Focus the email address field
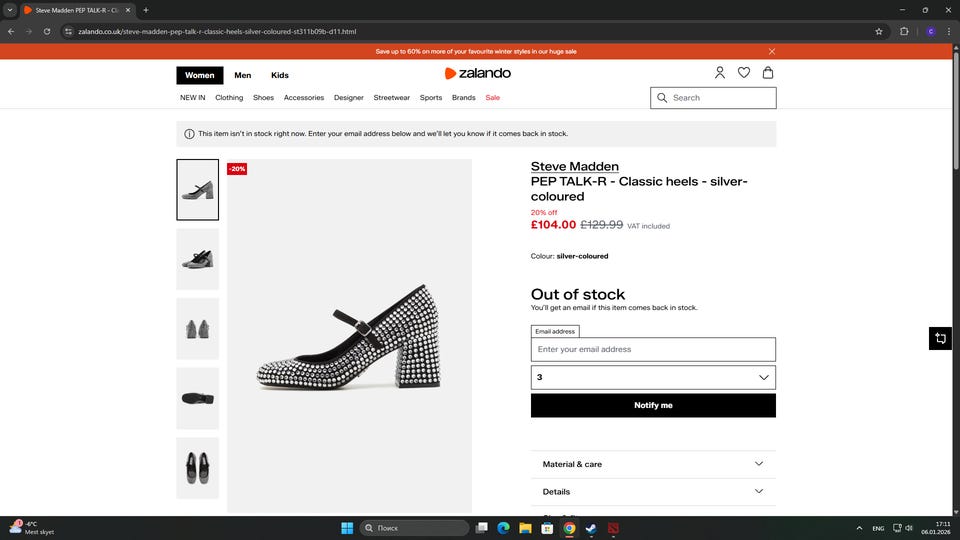 [x=653, y=350]
